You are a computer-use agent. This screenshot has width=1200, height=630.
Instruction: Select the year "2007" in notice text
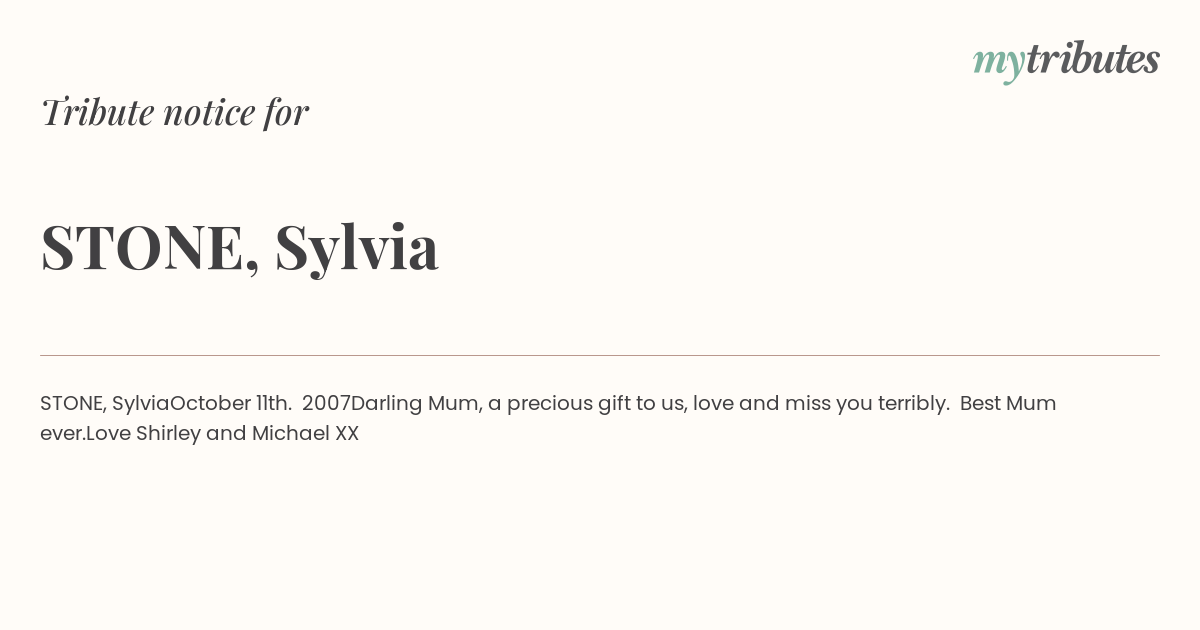326,404
